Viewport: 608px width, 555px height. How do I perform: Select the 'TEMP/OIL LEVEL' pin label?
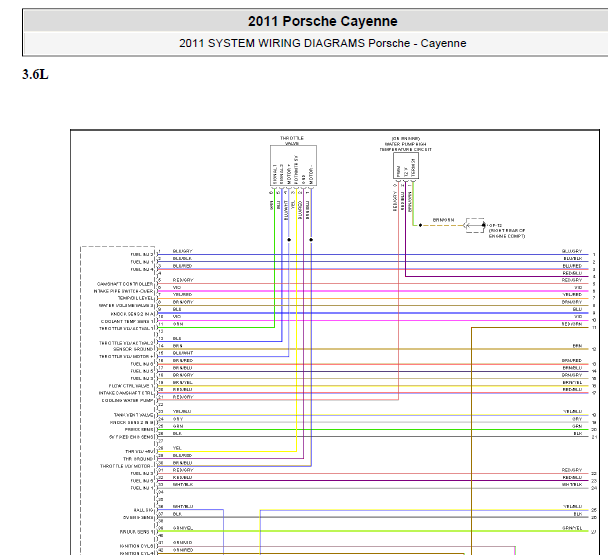pyautogui.click(x=136, y=298)
